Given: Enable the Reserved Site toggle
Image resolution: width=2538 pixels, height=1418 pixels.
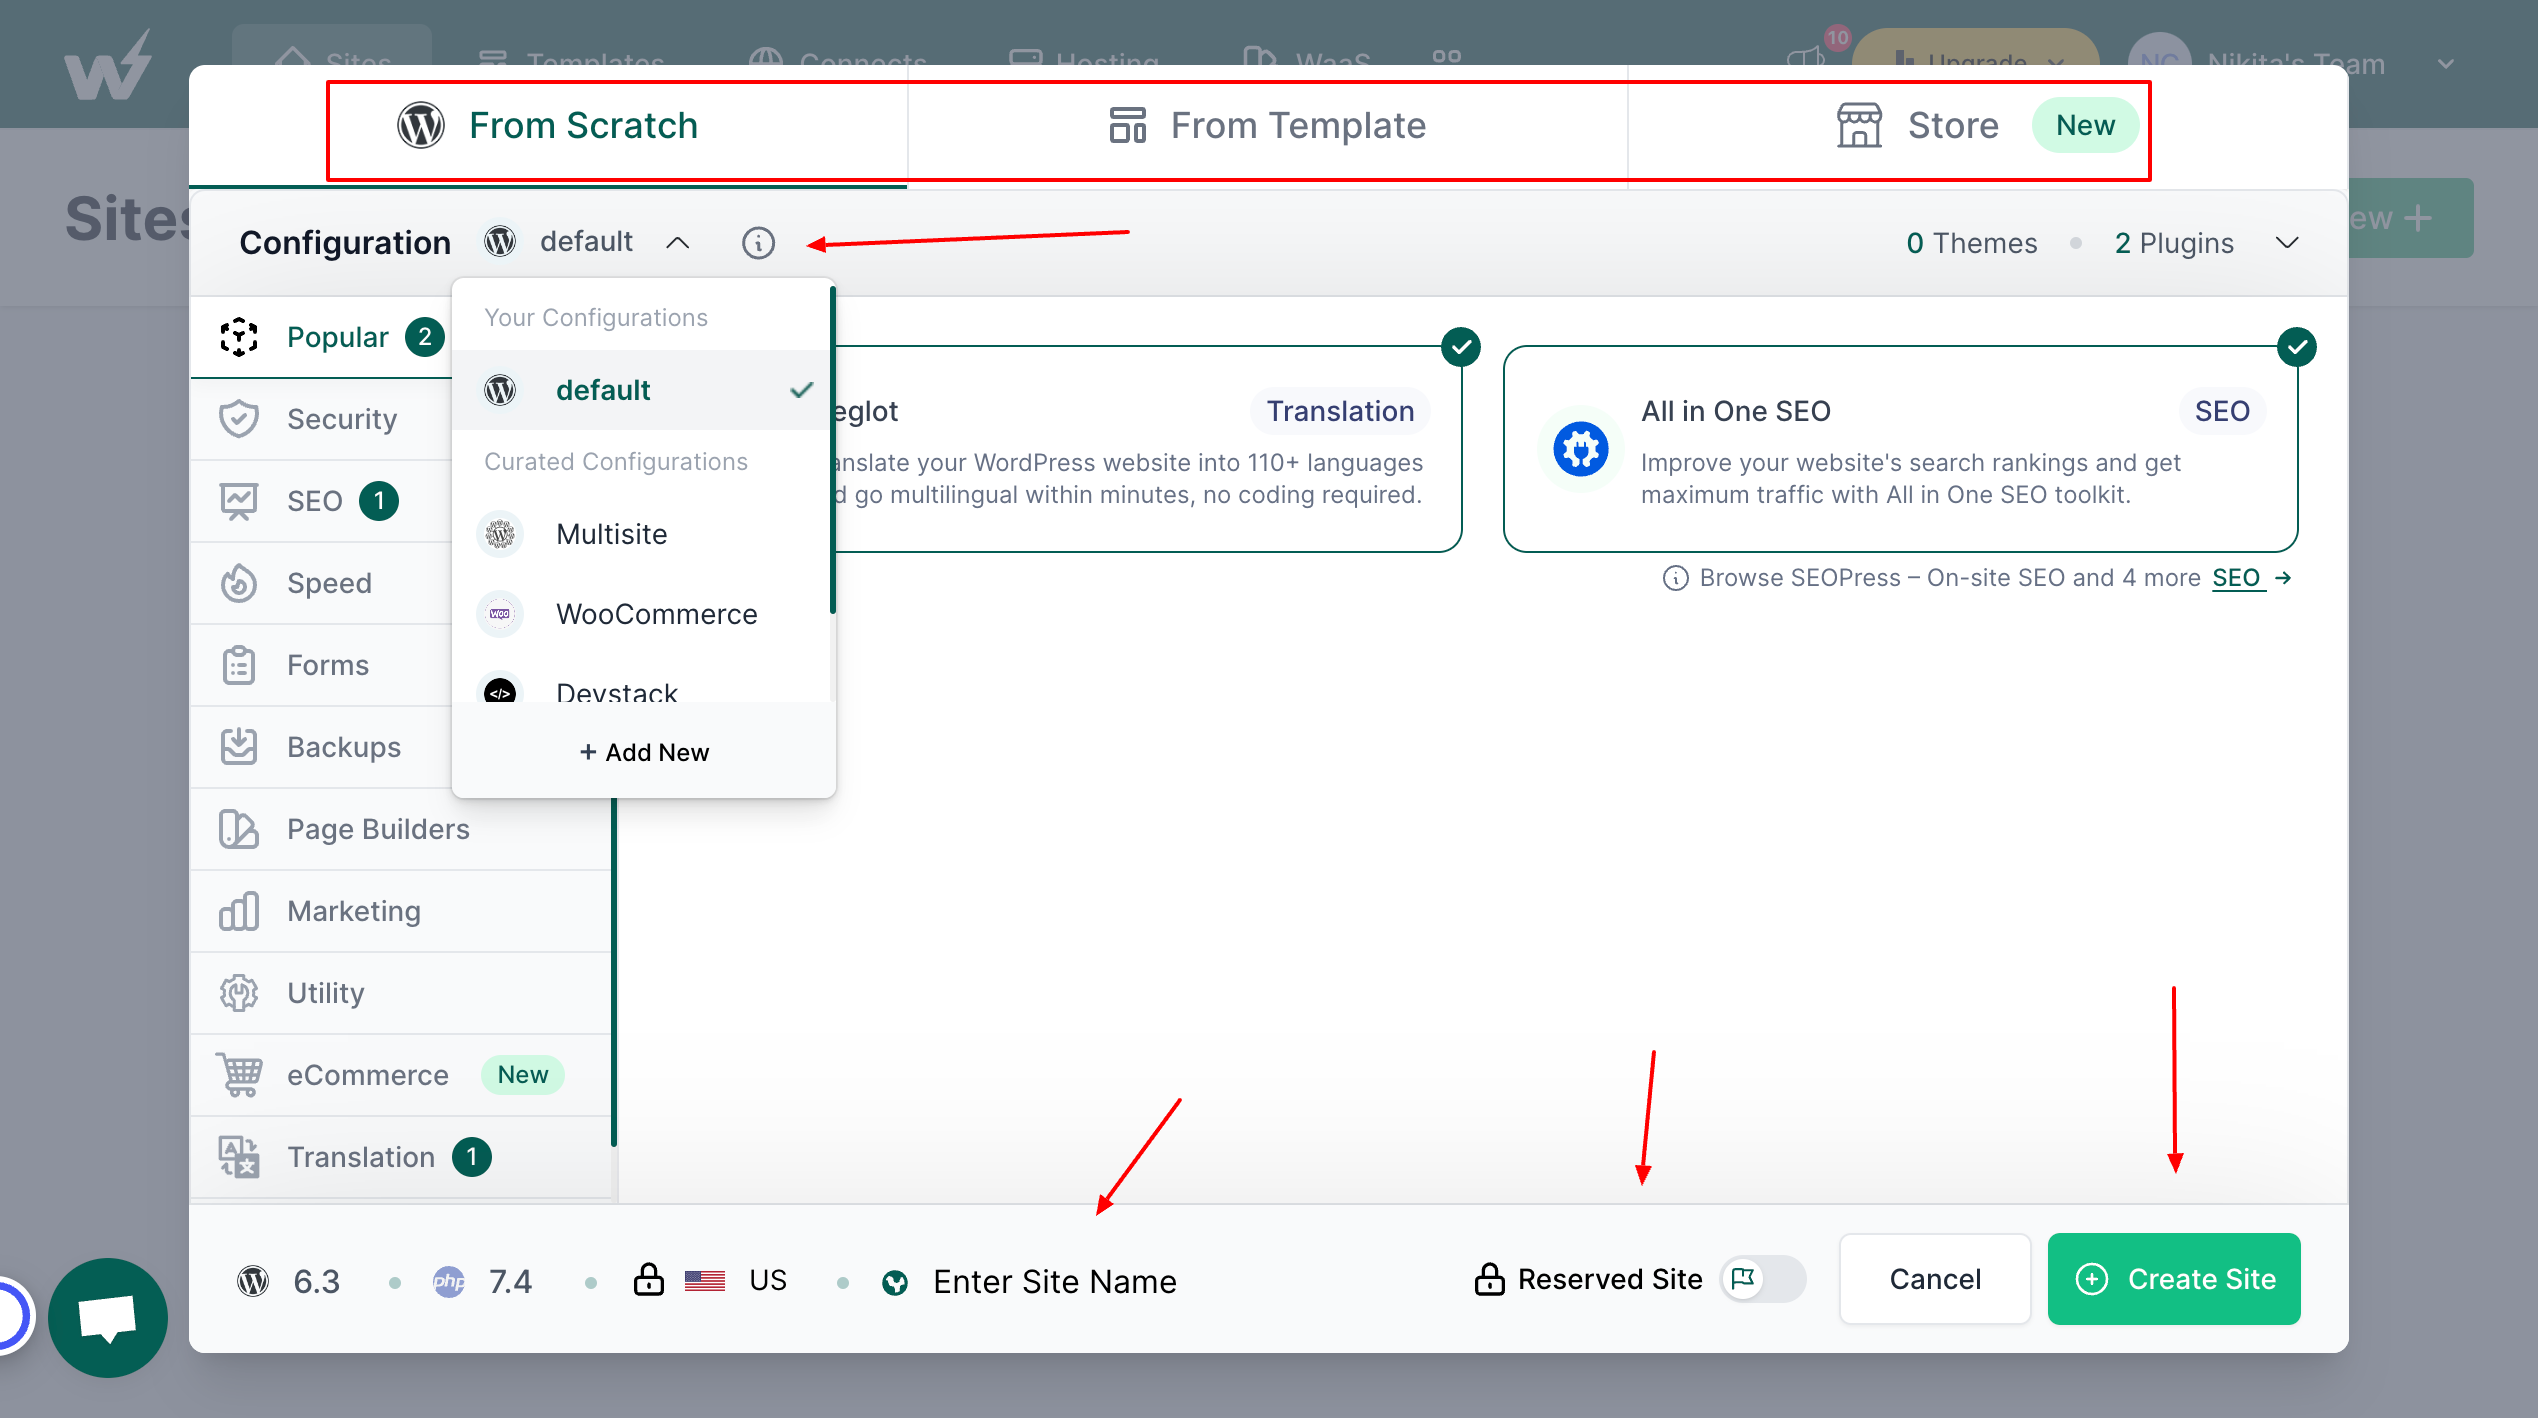Looking at the screenshot, I should click(1763, 1279).
